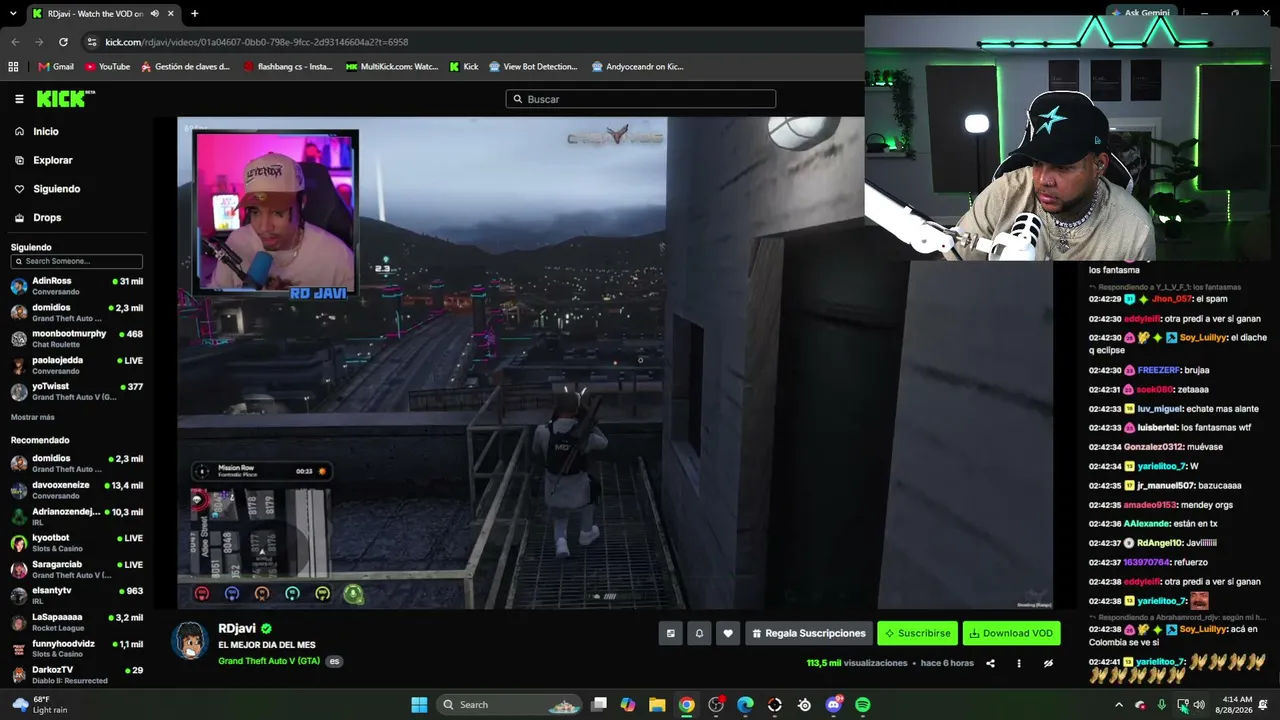Open yoTwisst channel in the sidebar

[x=77, y=391]
